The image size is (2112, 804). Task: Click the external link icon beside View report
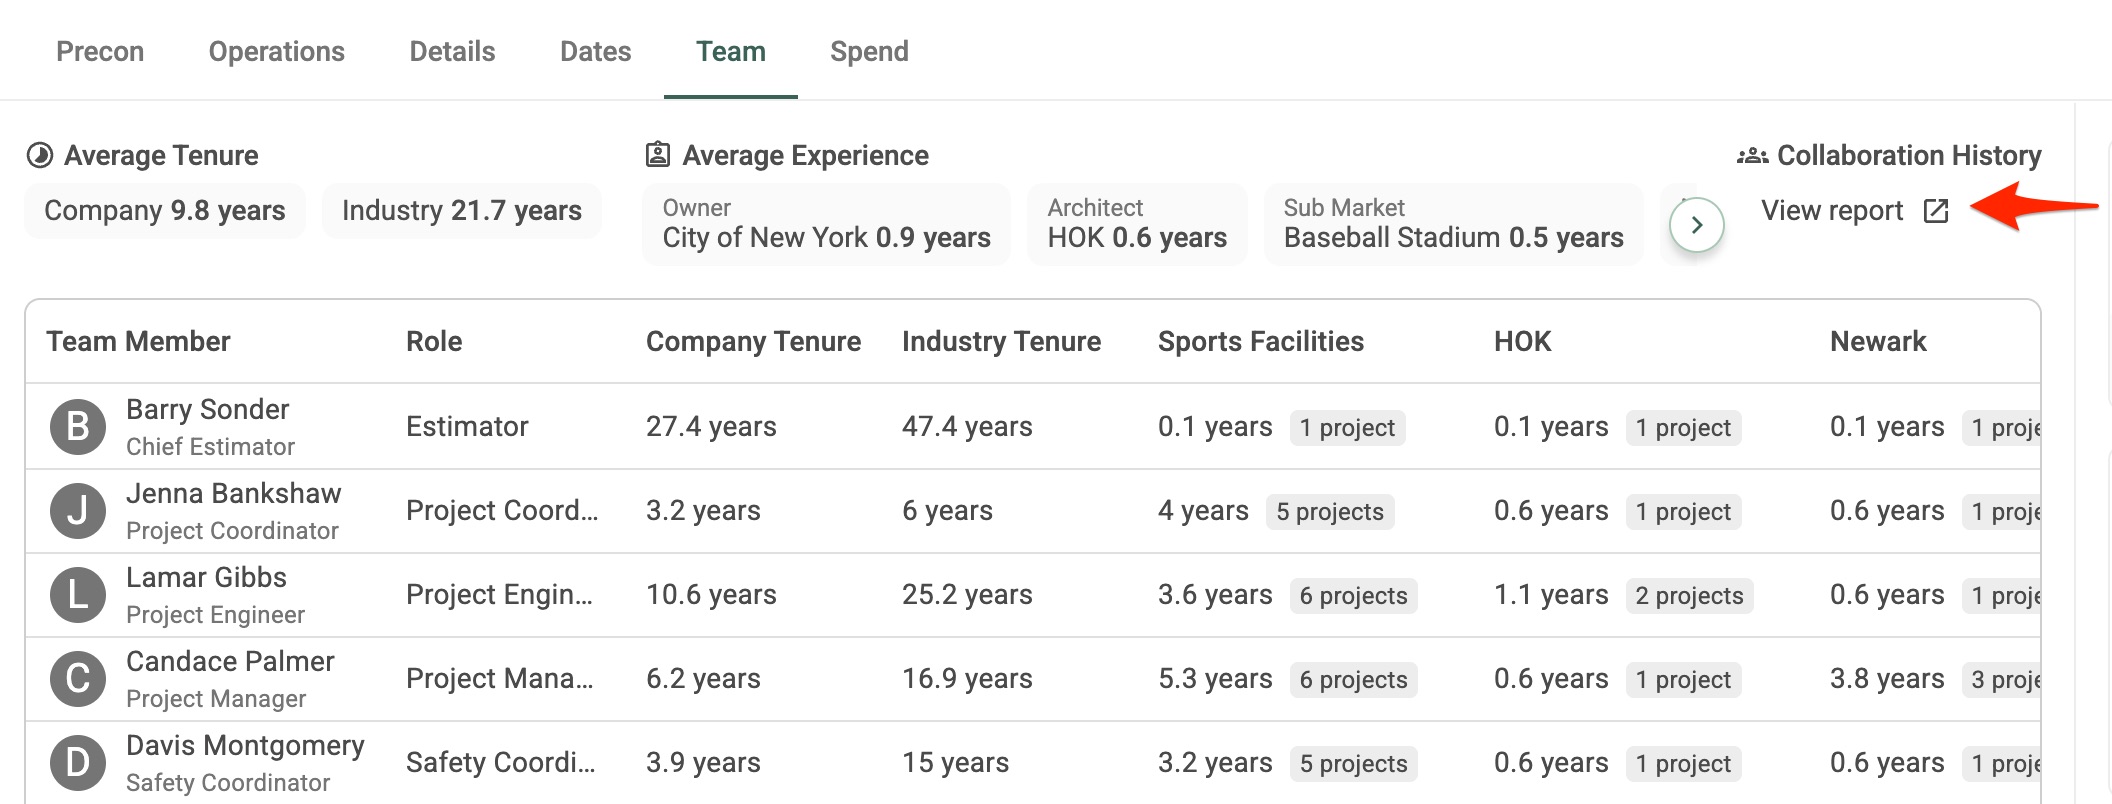pos(1936,211)
